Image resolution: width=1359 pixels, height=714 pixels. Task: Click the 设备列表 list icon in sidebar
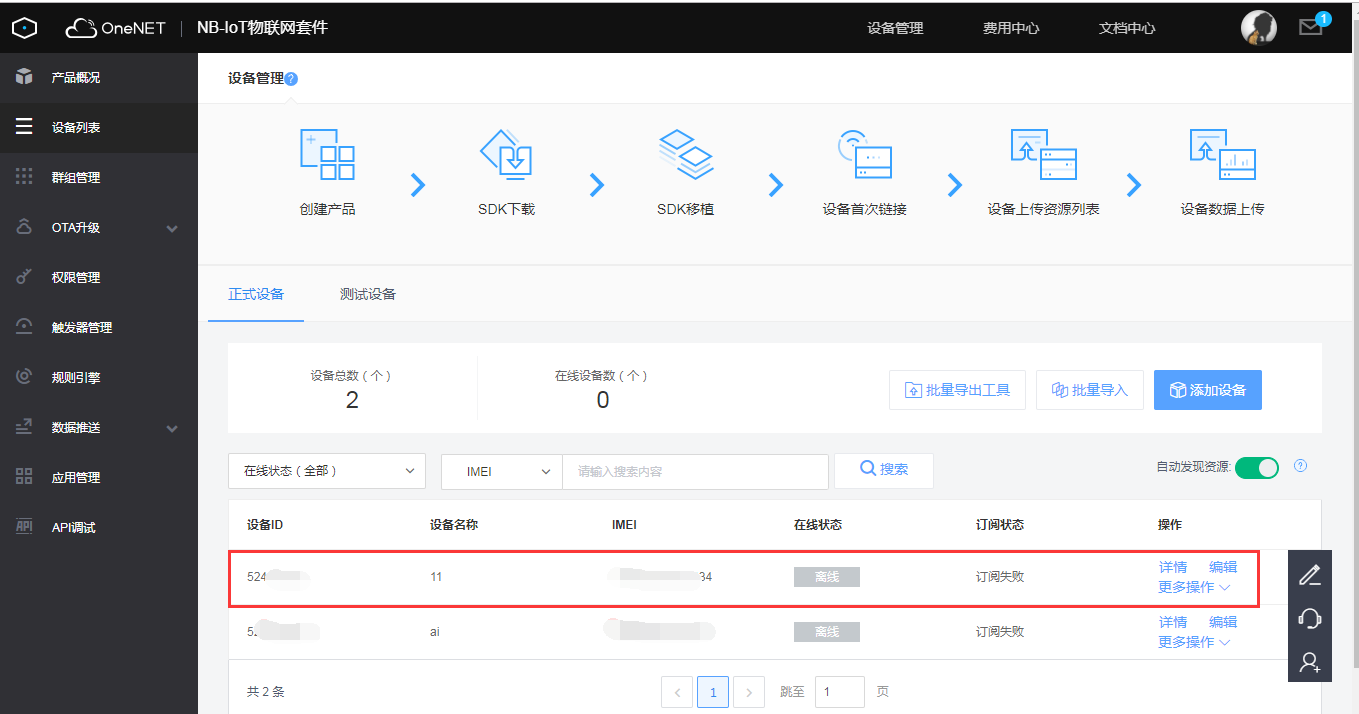(x=24, y=127)
